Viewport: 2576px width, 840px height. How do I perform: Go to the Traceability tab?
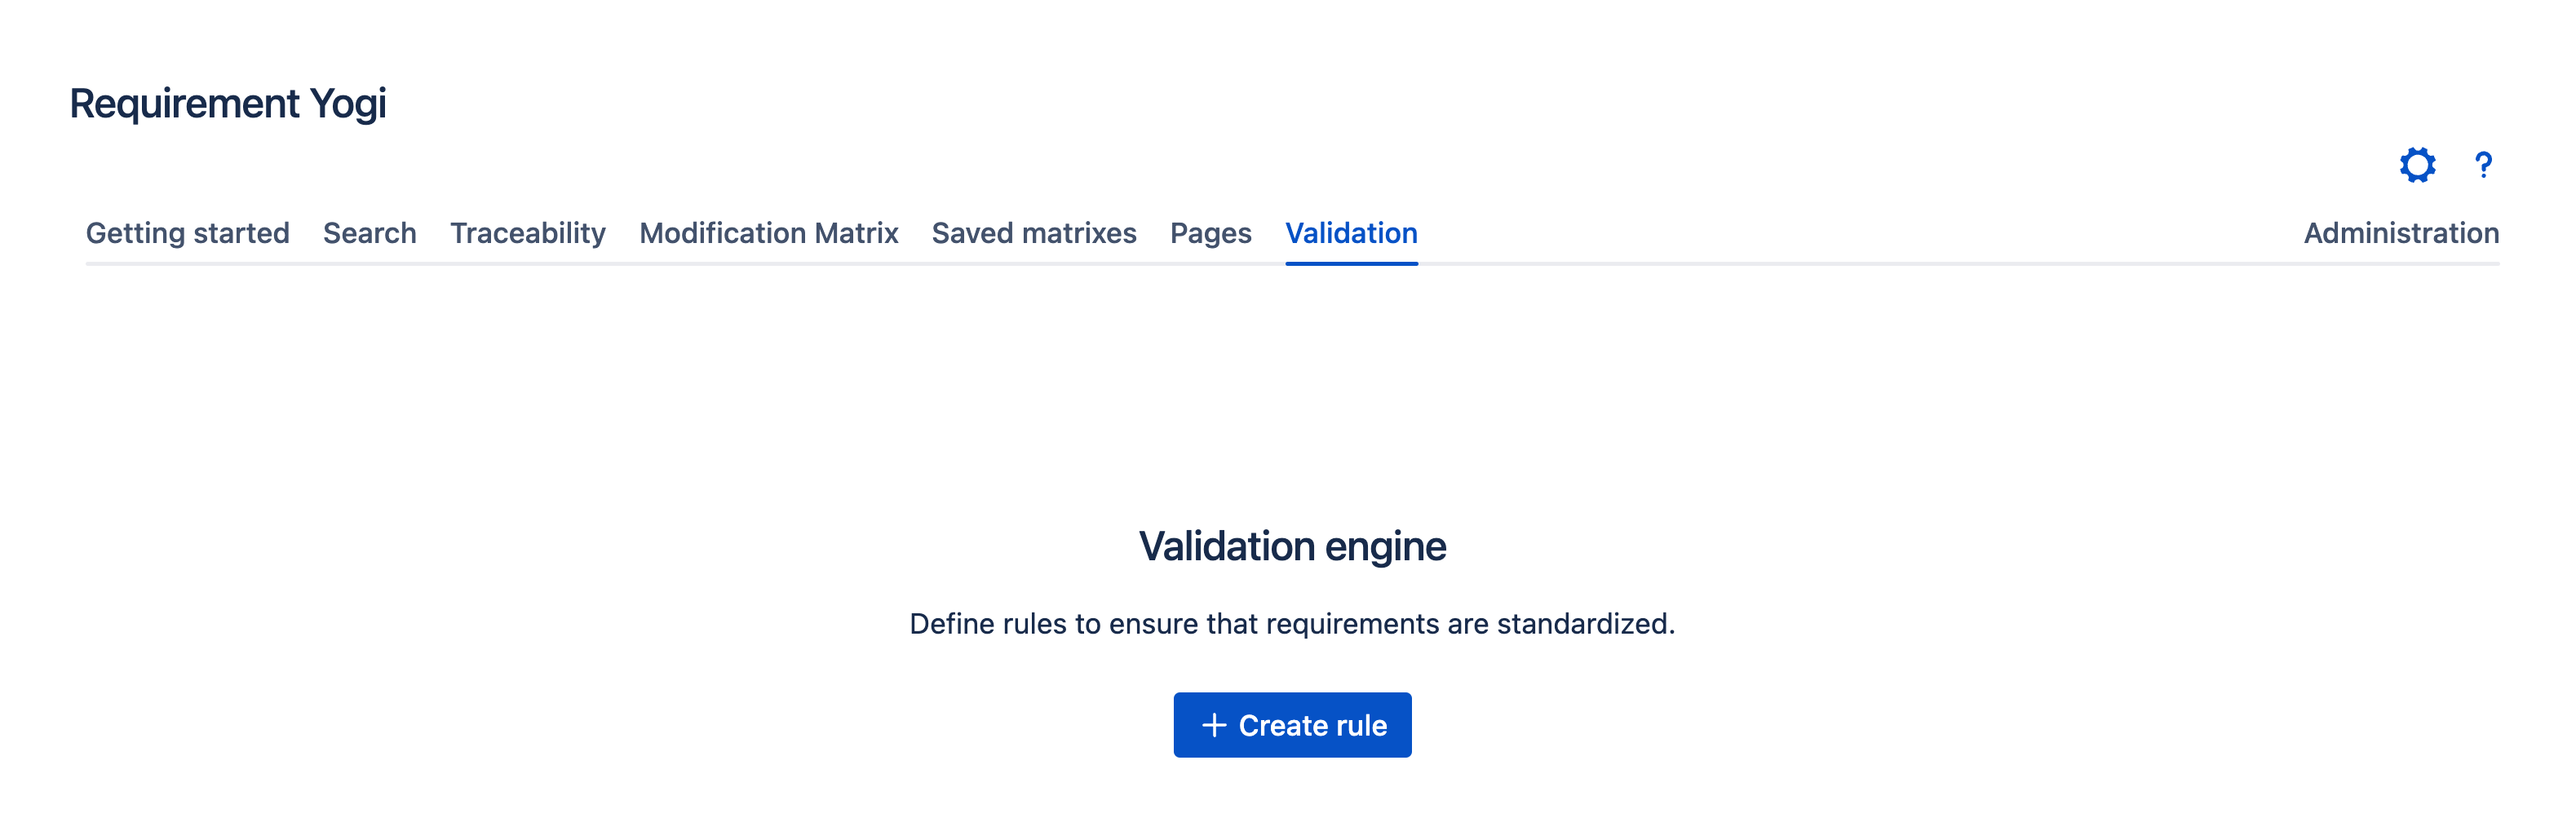(528, 233)
